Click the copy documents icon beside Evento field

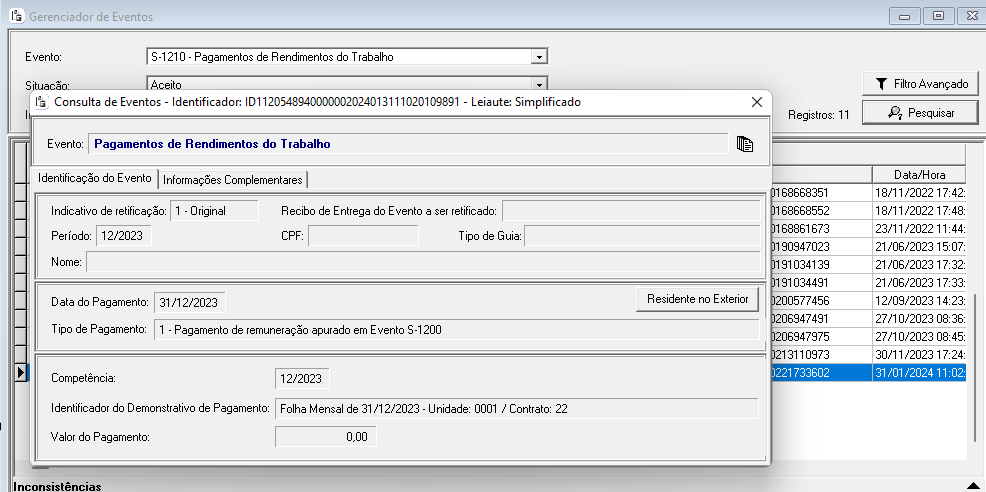pyautogui.click(x=744, y=144)
